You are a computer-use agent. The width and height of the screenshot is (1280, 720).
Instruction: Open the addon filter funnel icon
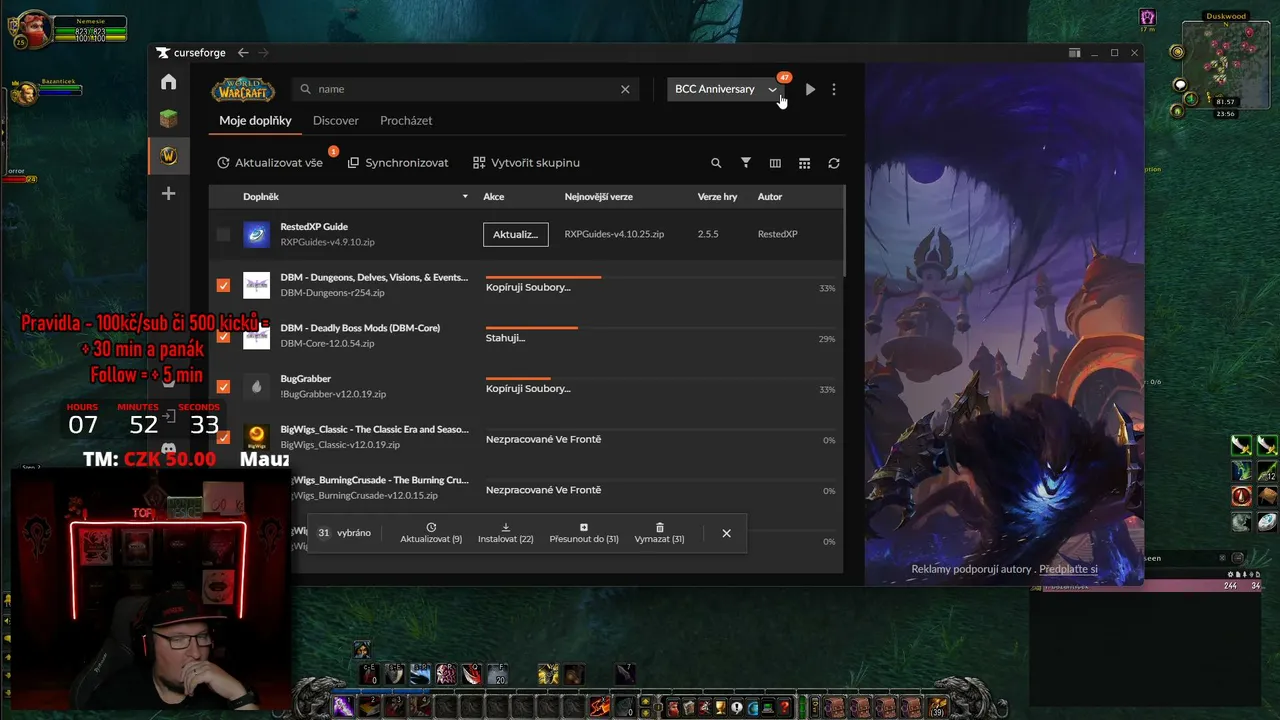(745, 163)
